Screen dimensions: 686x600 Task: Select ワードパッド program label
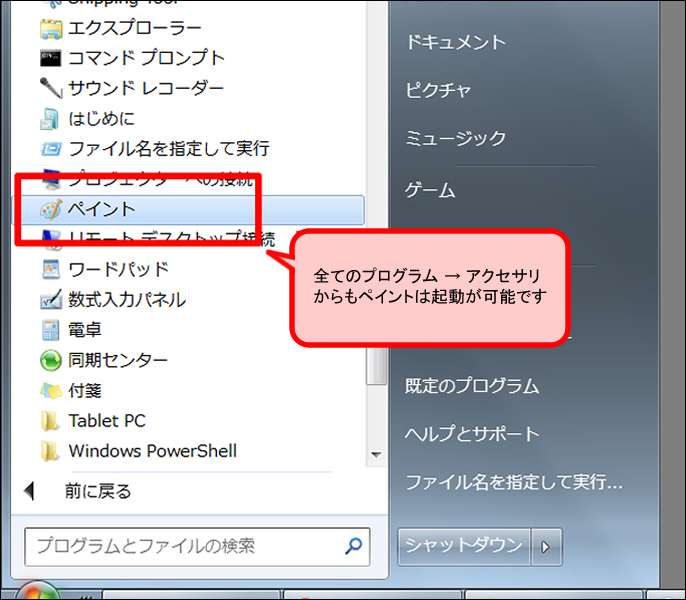[119, 269]
